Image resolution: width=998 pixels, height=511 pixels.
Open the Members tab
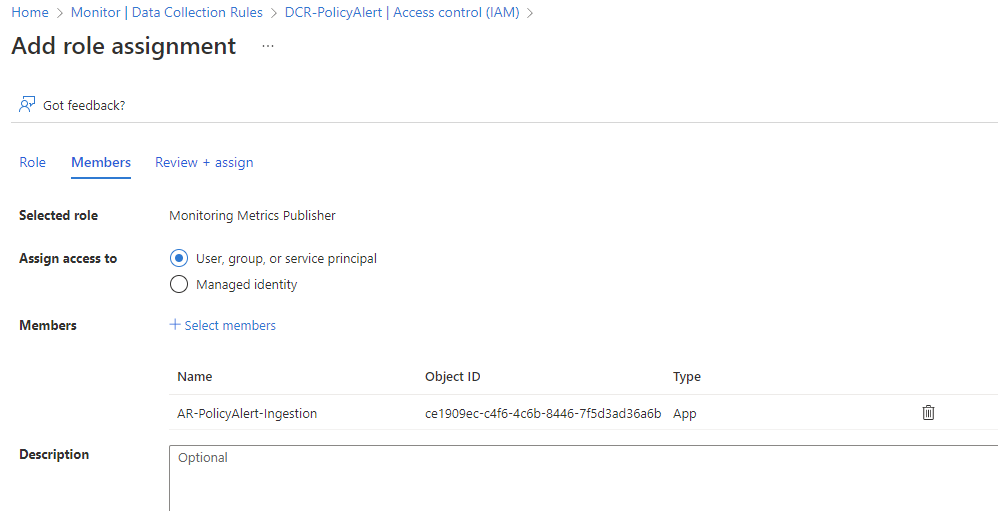[x=101, y=162]
